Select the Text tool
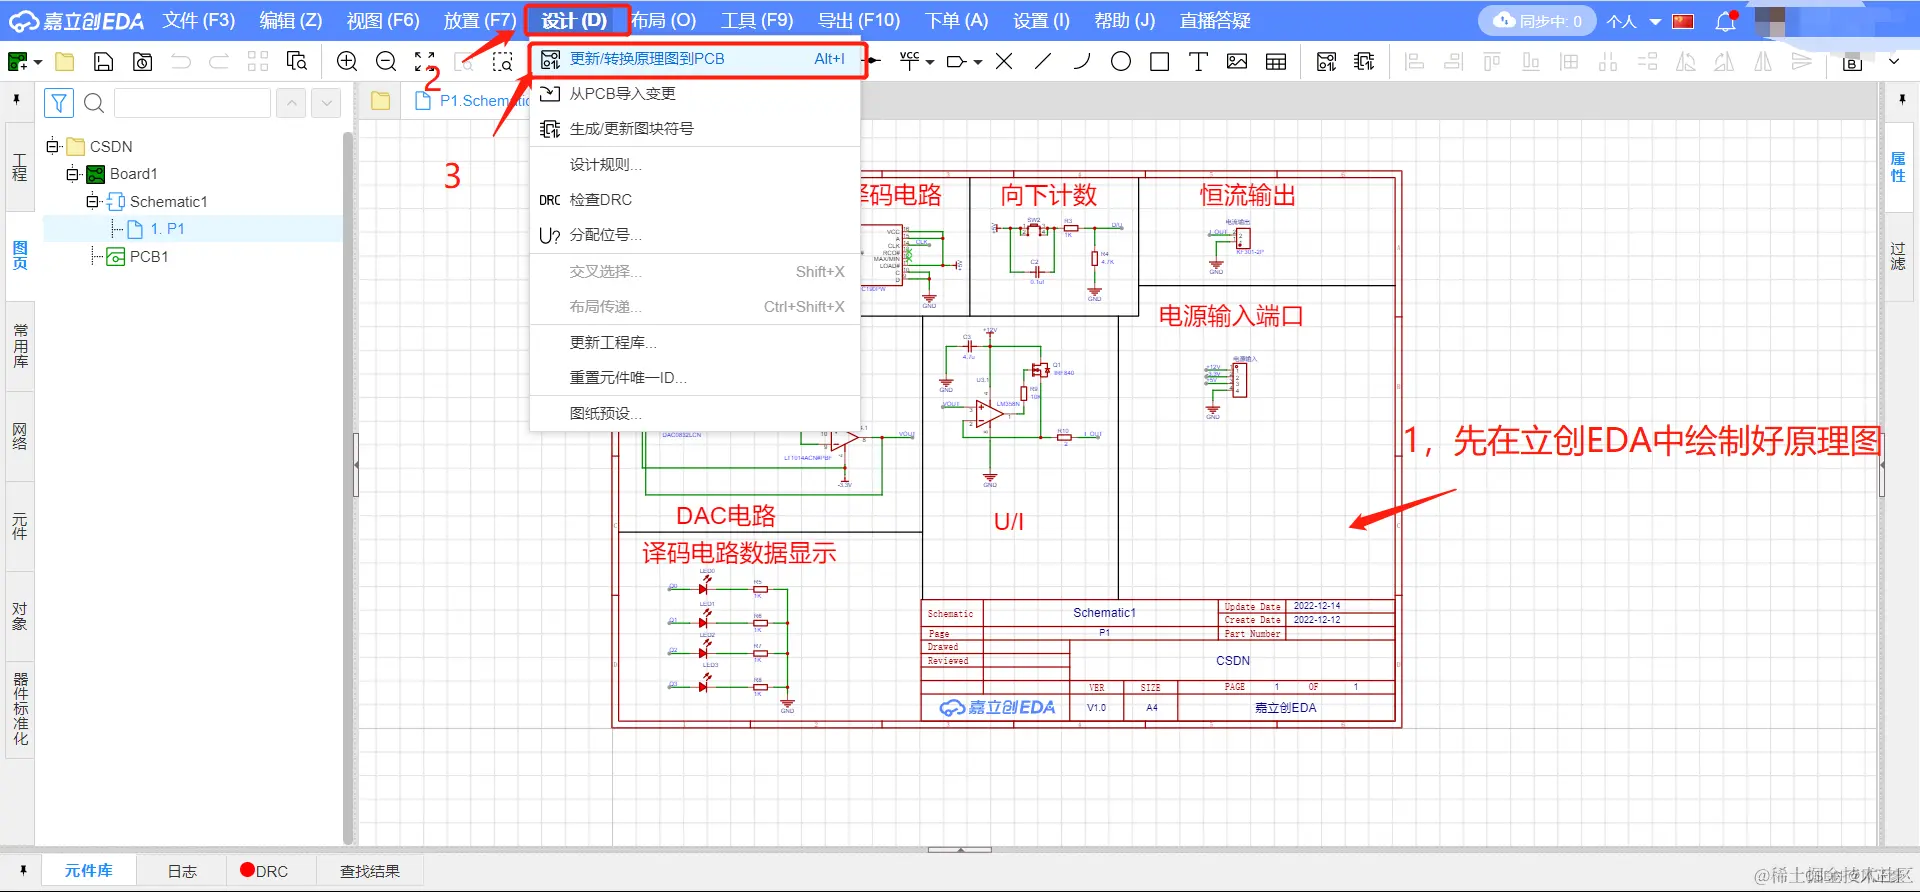Viewport: 1920px width, 892px height. [x=1198, y=62]
